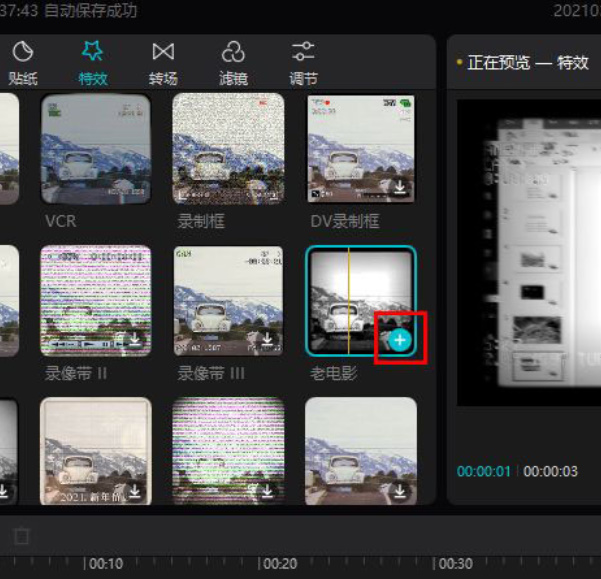Download the 录像带 II effect
The height and width of the screenshot is (579, 601).
coord(135,339)
